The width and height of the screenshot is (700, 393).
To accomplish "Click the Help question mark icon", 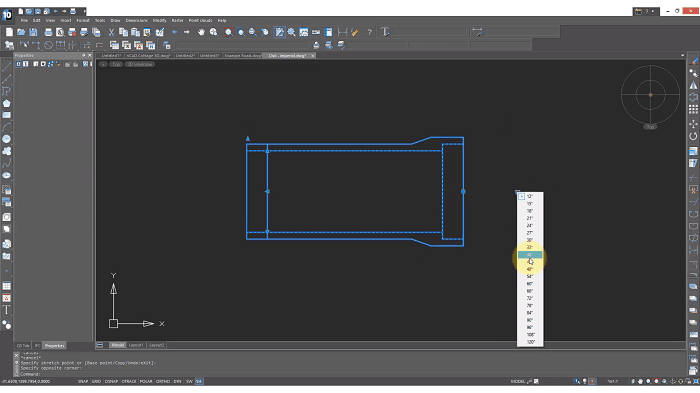I will coord(369,32).
